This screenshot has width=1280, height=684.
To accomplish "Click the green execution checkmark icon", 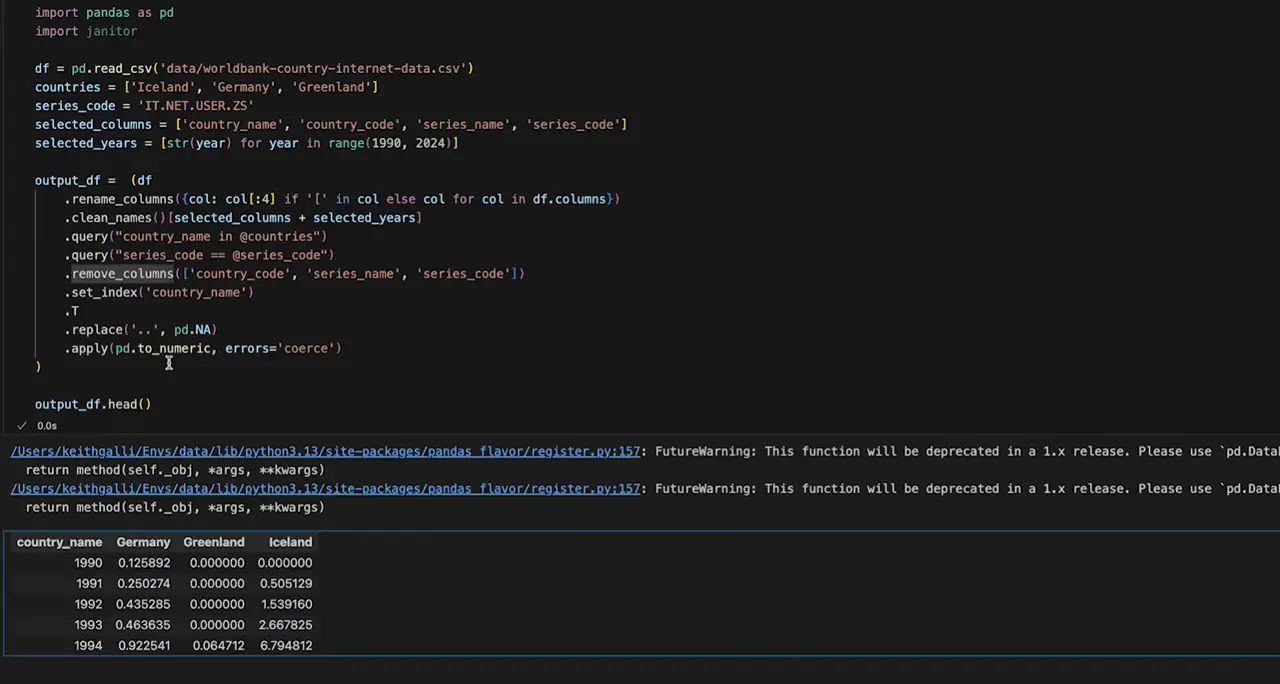I will click(x=21, y=425).
